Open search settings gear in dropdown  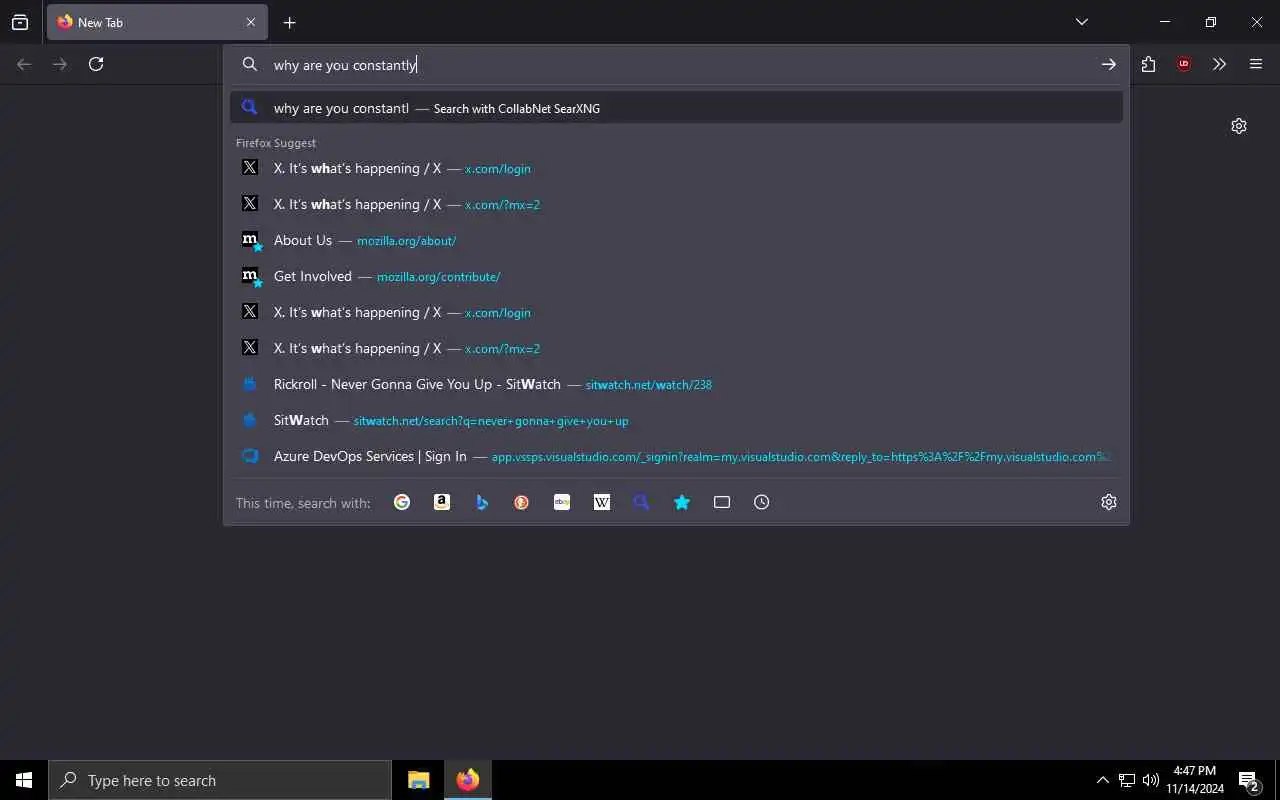(1109, 502)
